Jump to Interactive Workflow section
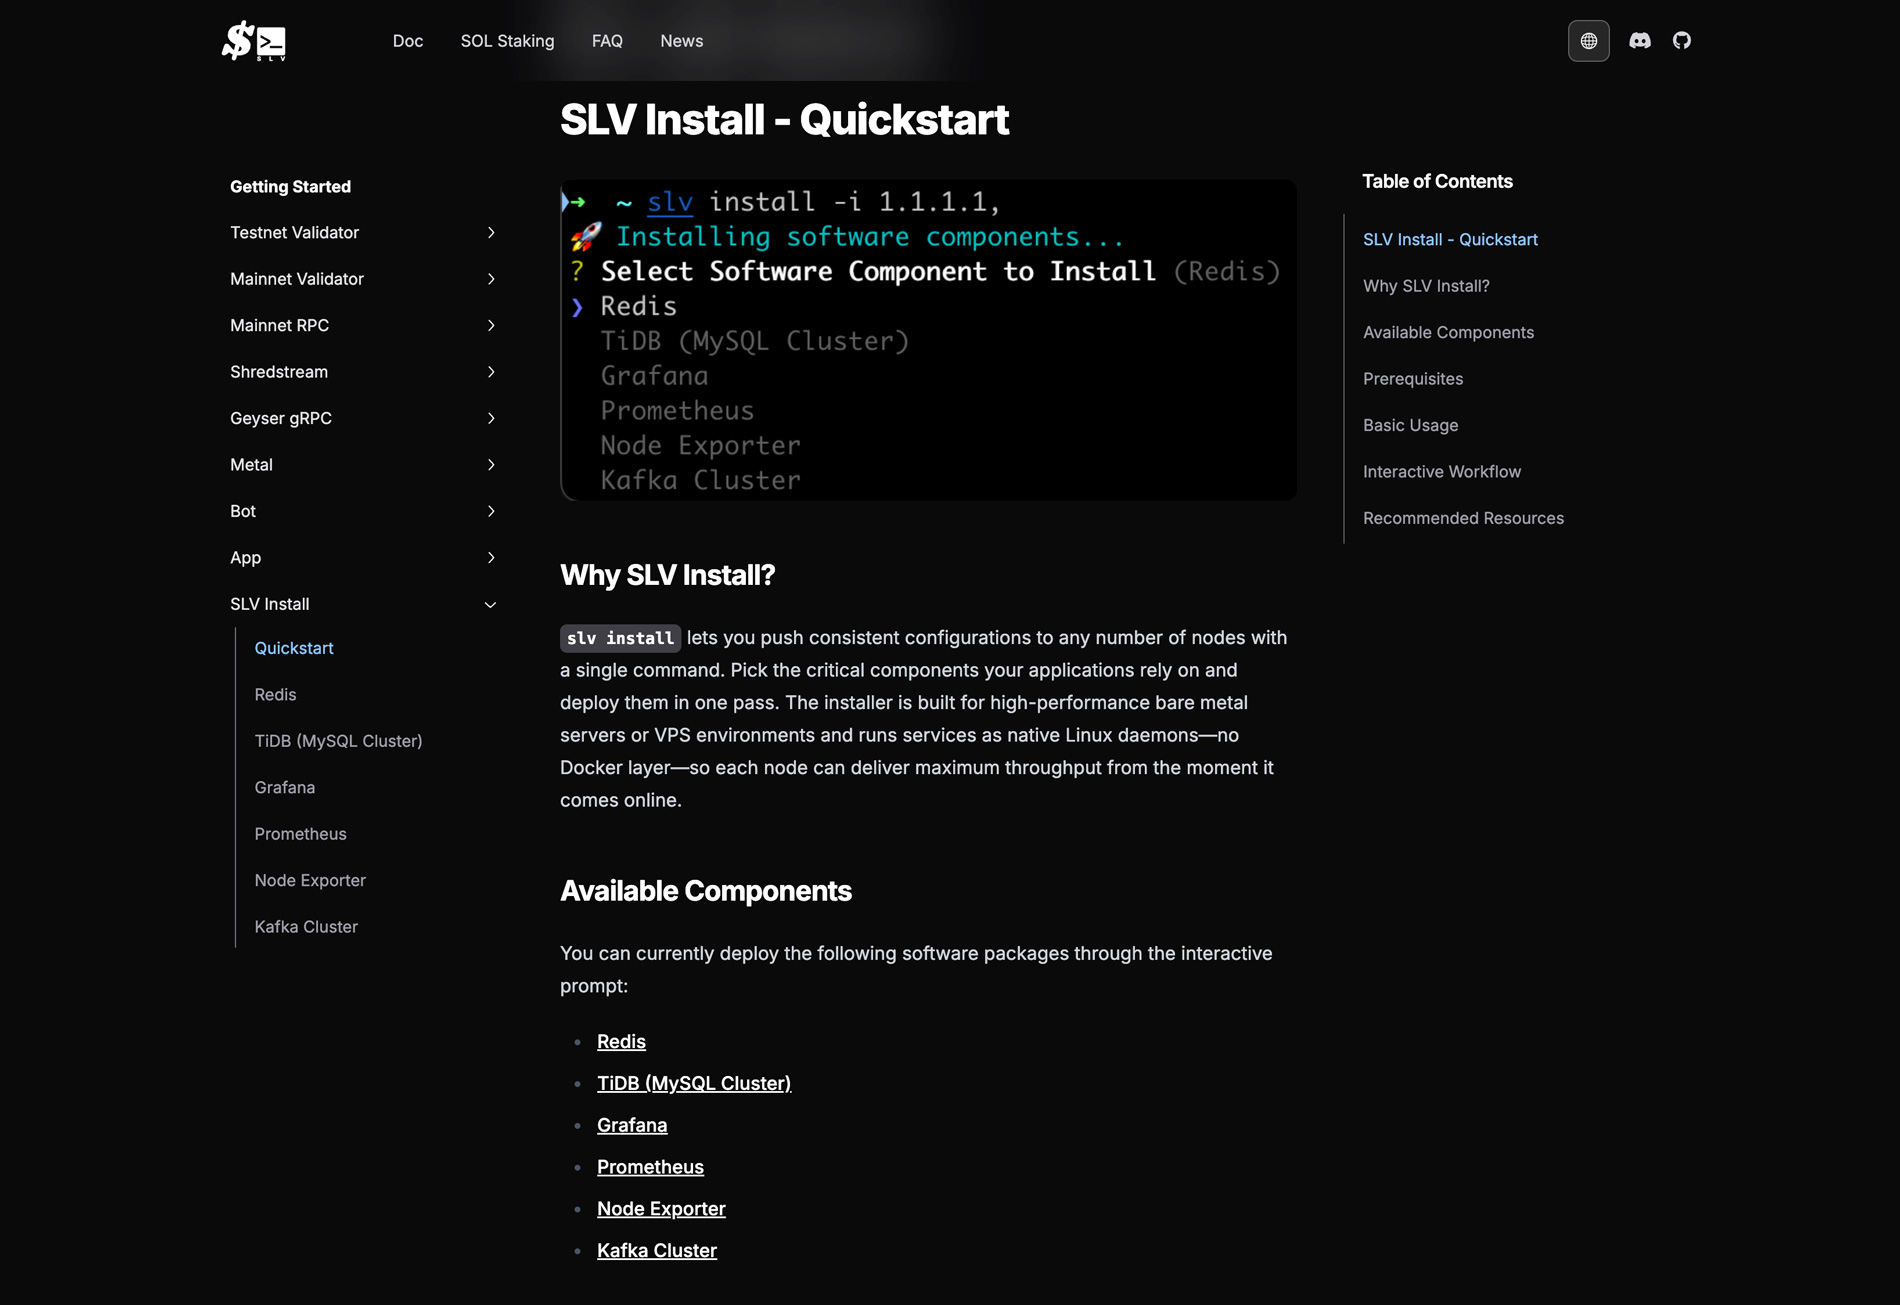1900x1305 pixels. tap(1442, 471)
